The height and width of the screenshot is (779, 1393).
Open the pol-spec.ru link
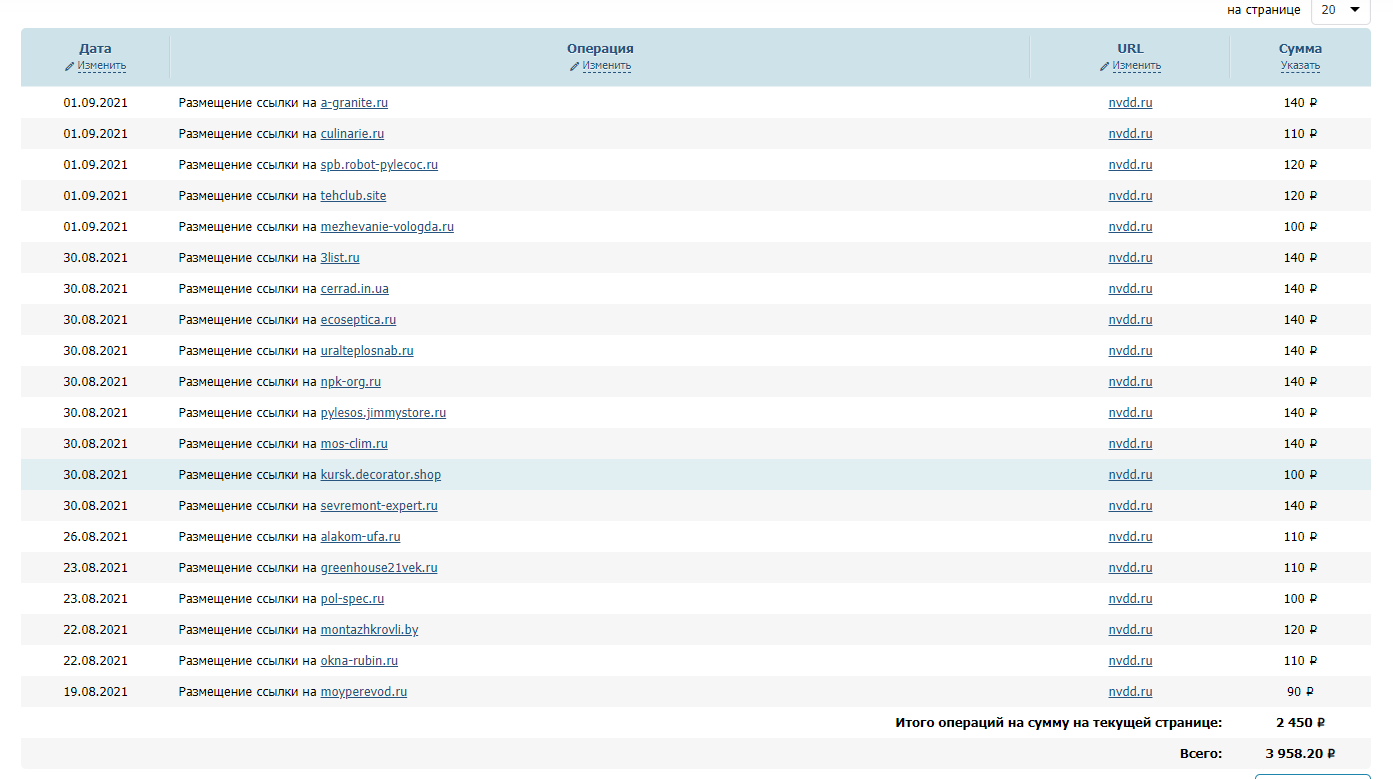click(x=352, y=599)
